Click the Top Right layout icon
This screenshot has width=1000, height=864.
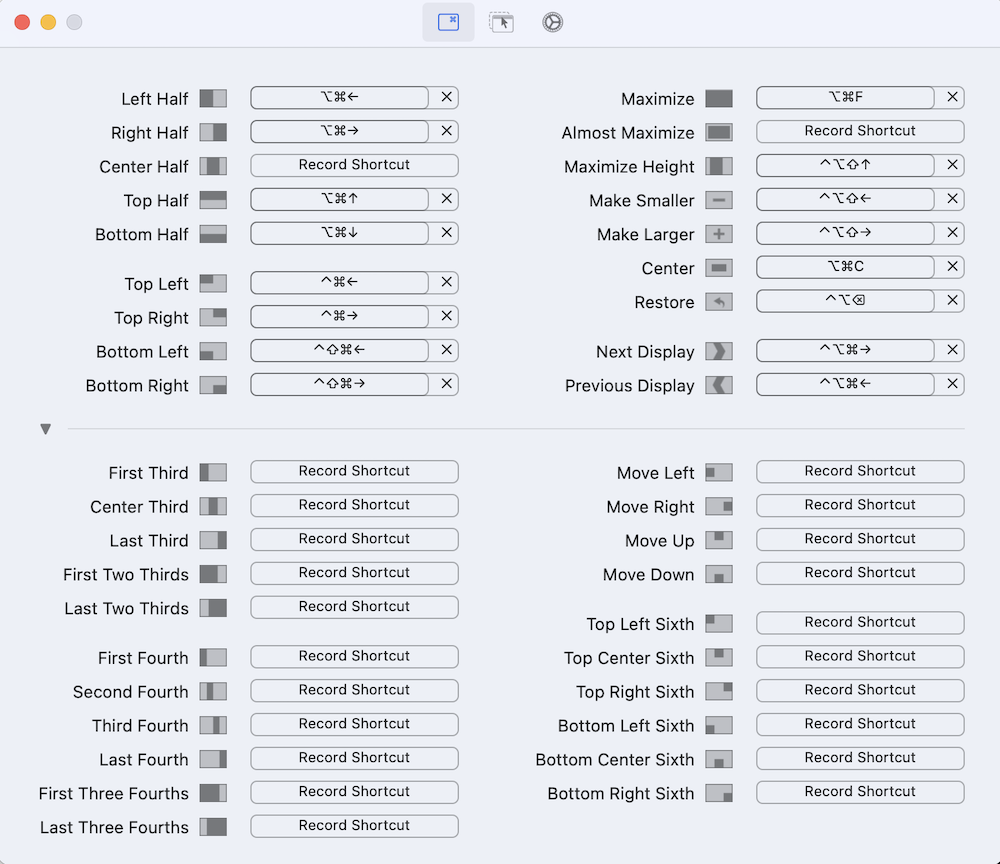pyautogui.click(x=213, y=317)
